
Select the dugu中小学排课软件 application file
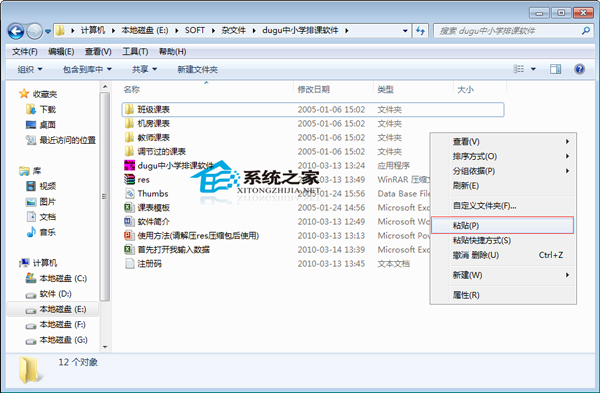tap(169, 166)
